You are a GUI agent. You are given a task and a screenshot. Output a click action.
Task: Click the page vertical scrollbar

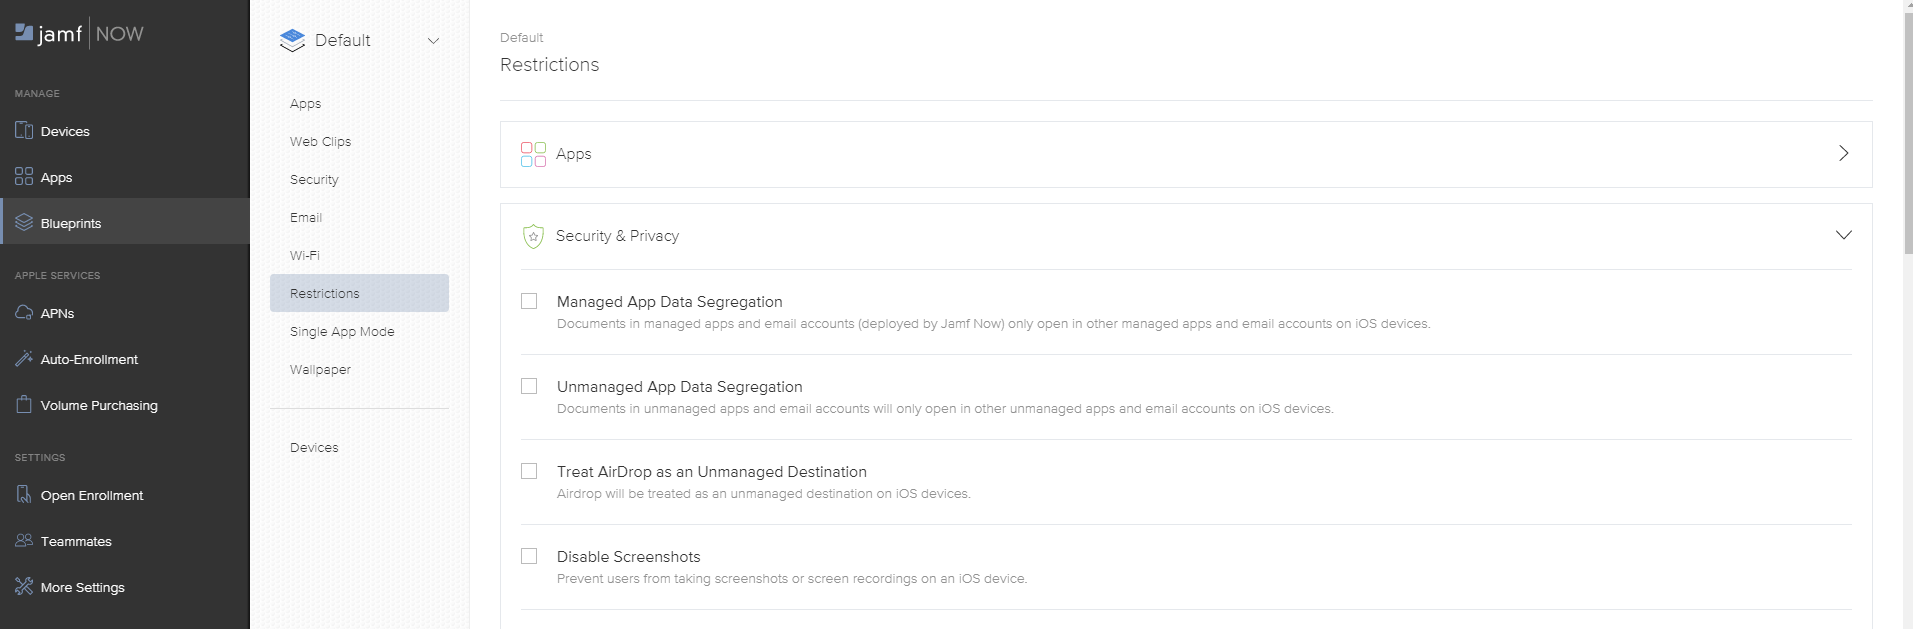[x=1907, y=130]
